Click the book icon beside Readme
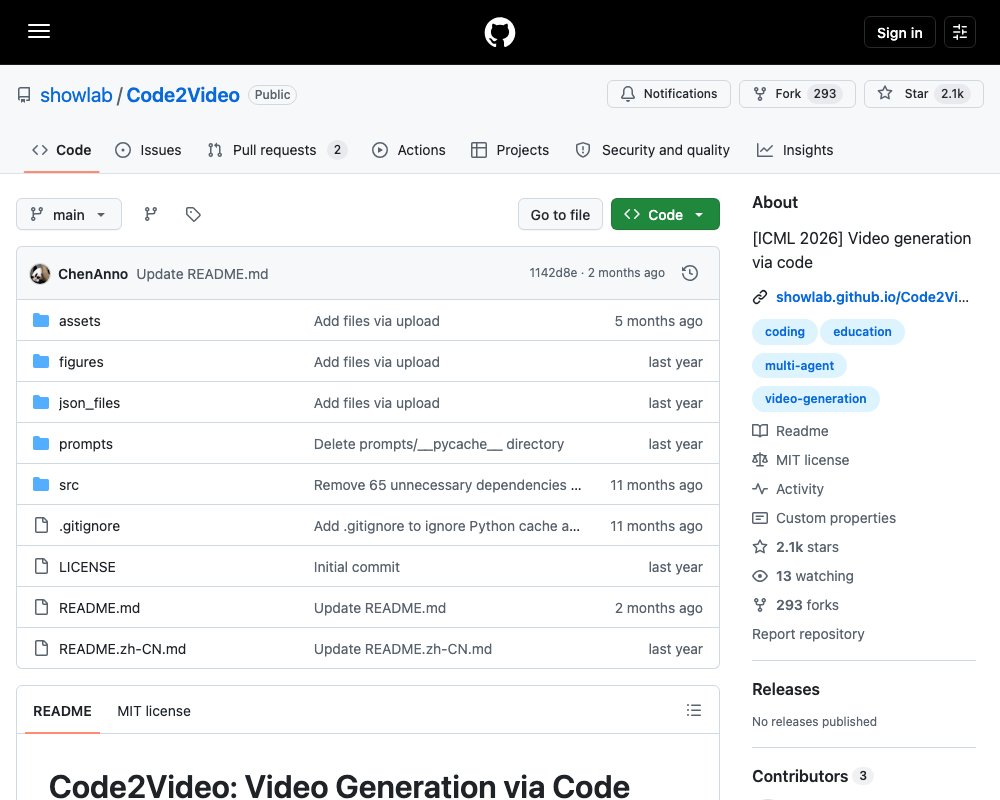Image resolution: width=1000 pixels, height=800 pixels. 760,431
